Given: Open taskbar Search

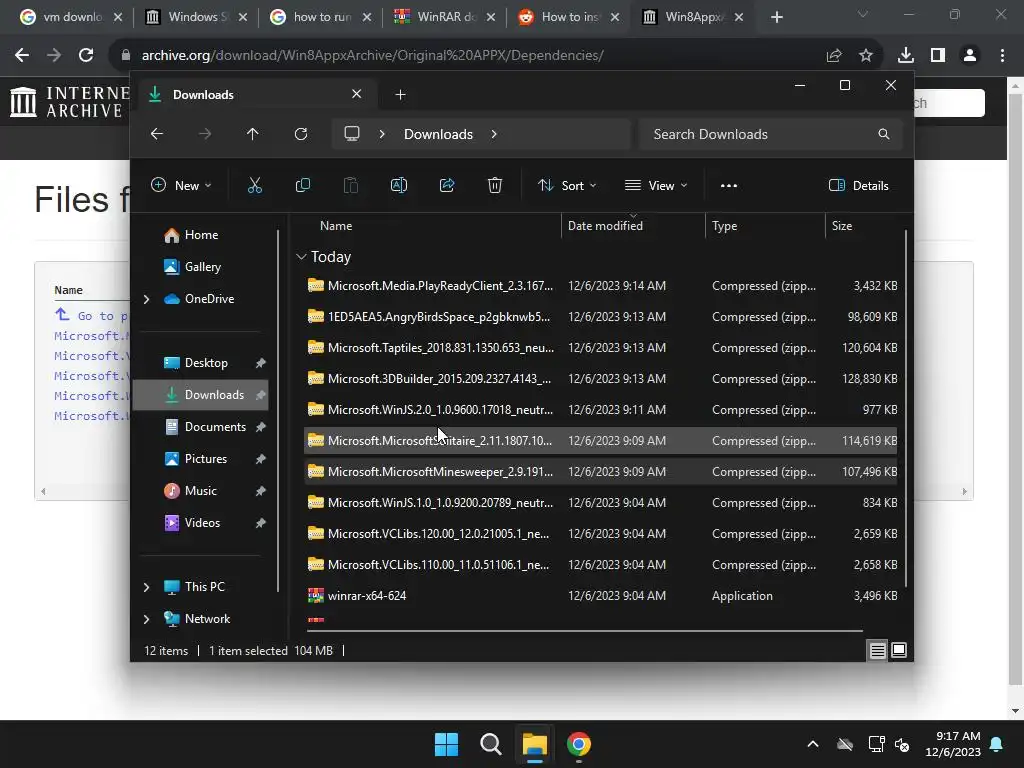Looking at the screenshot, I should click(490, 744).
